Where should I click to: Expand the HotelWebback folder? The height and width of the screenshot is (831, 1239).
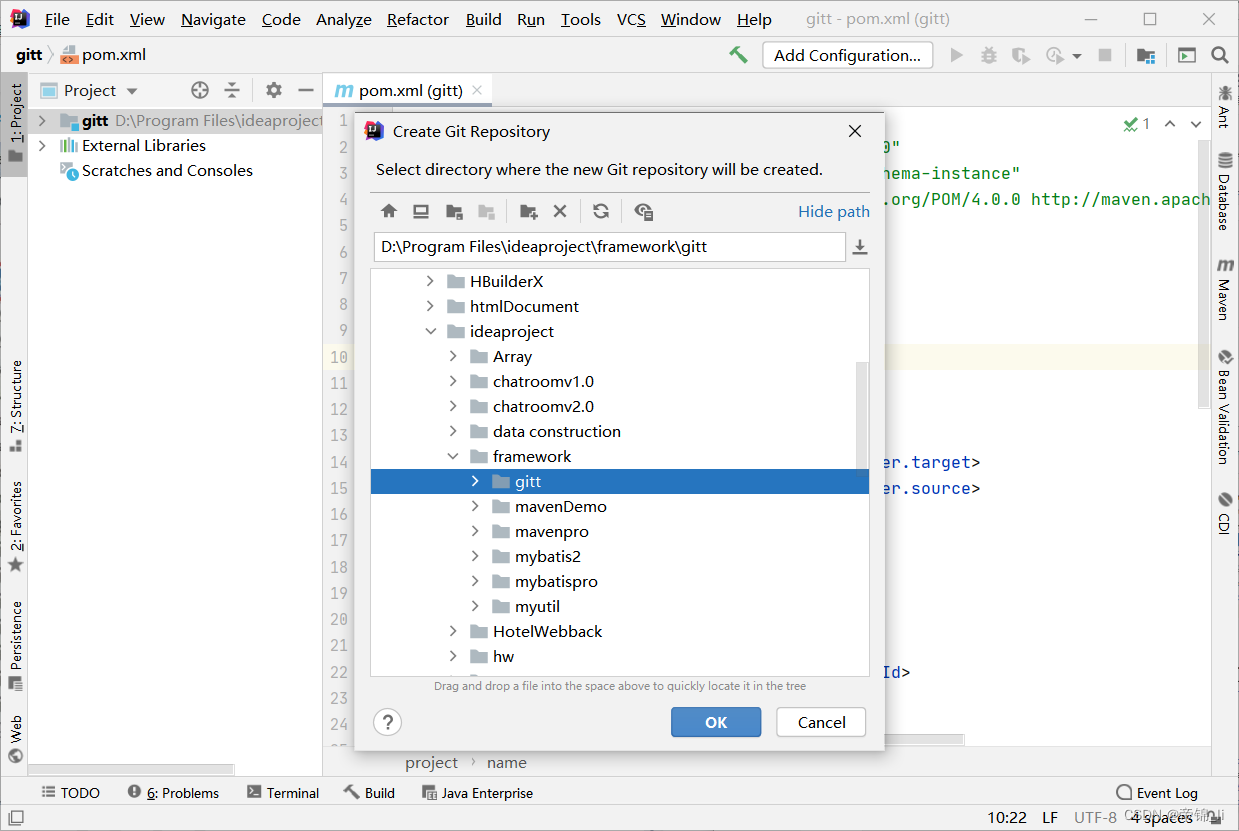[x=454, y=632]
